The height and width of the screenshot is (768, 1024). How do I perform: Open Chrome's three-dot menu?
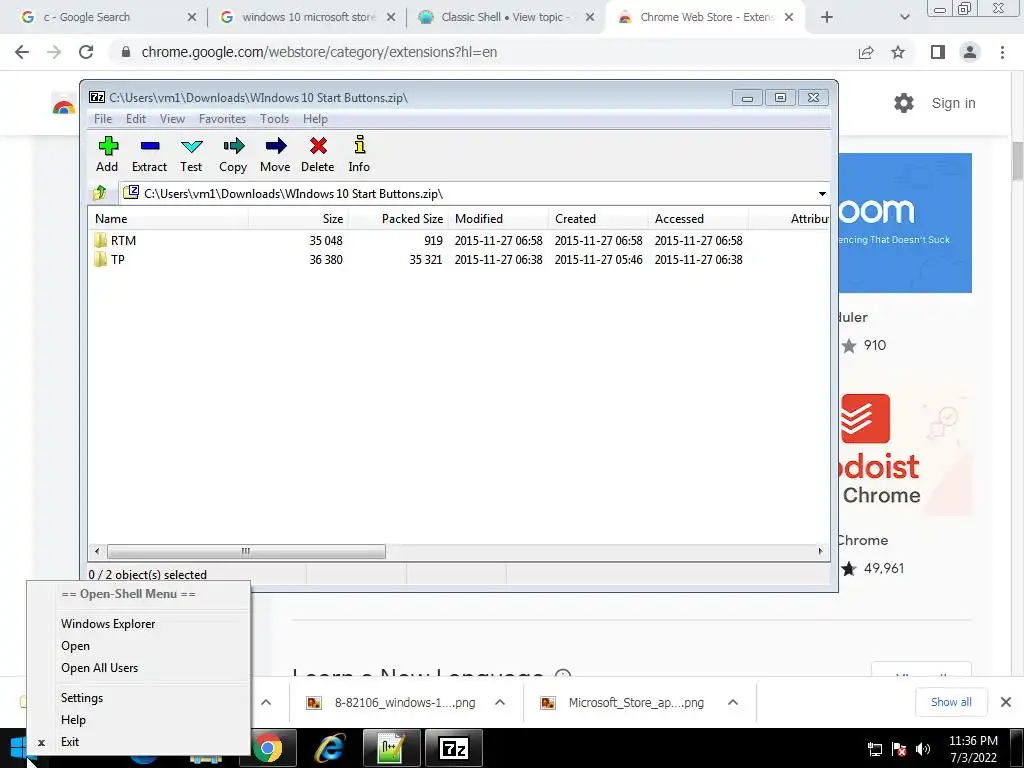tap(1002, 52)
